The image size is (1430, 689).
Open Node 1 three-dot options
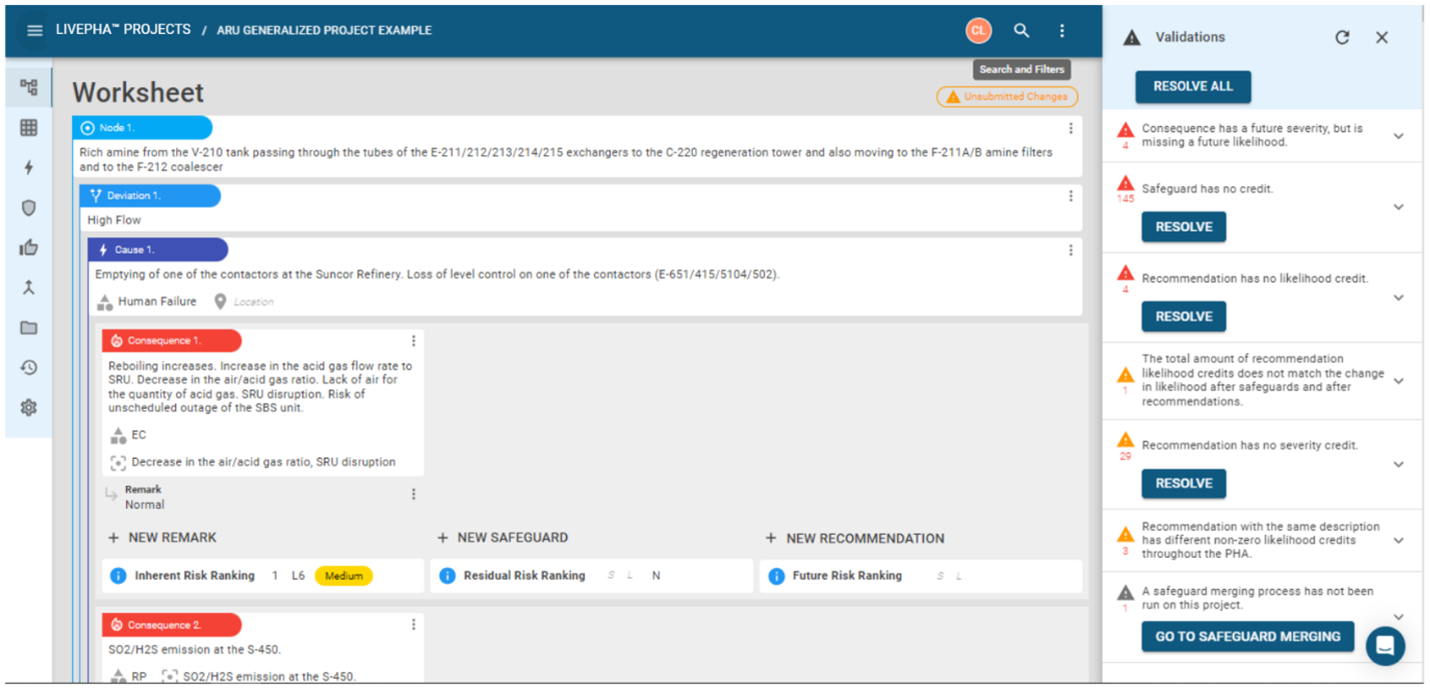tap(1070, 128)
